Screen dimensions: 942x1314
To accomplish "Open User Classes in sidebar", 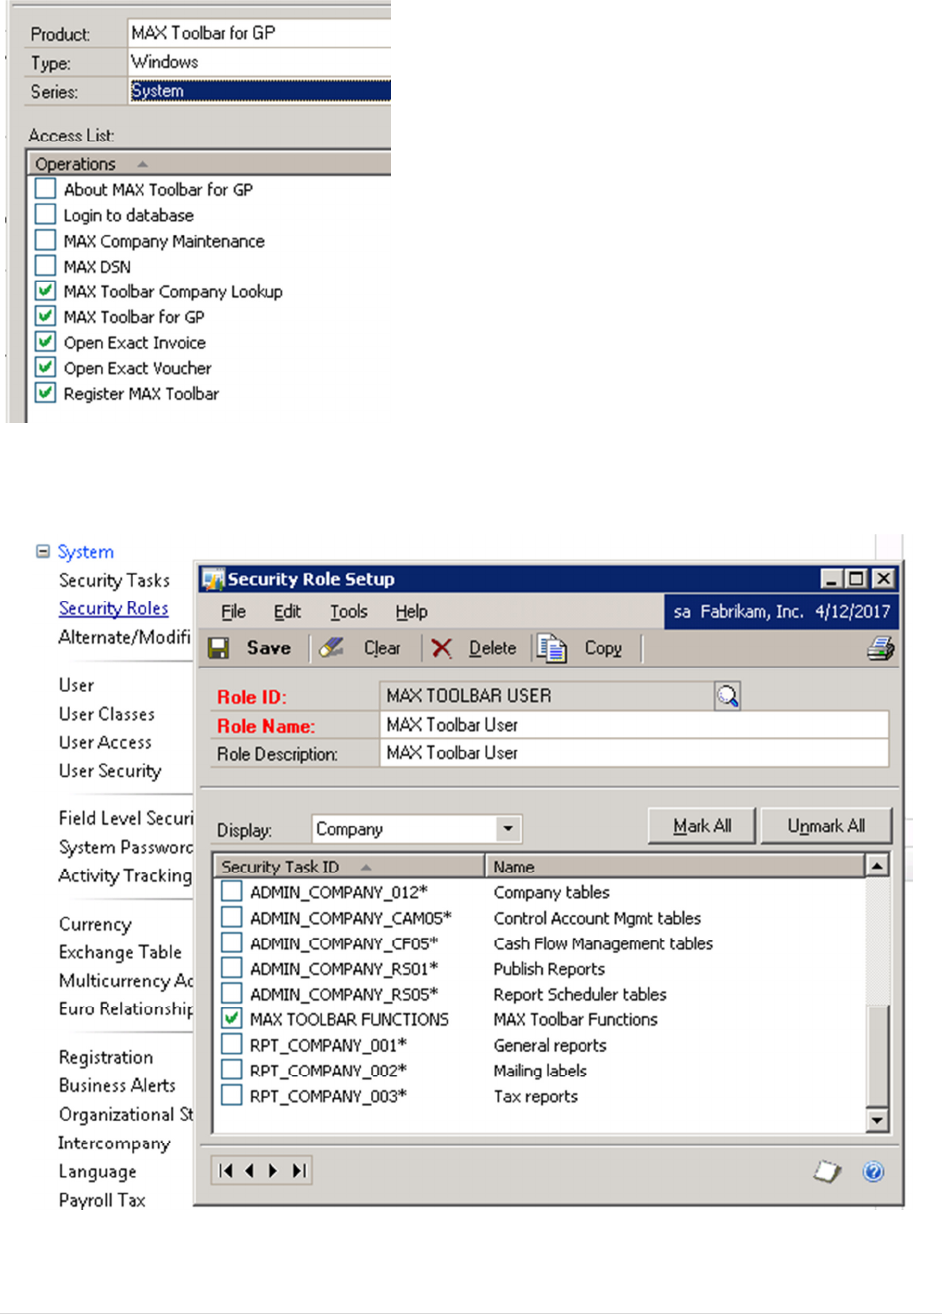I will (x=106, y=714).
